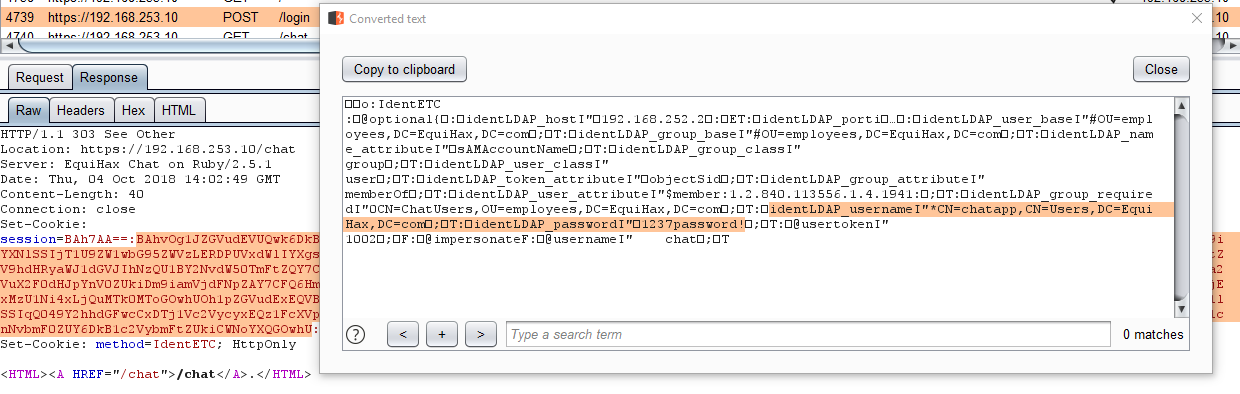
Task: Click the Burp Suite icon in dialog title
Action: [336, 18]
